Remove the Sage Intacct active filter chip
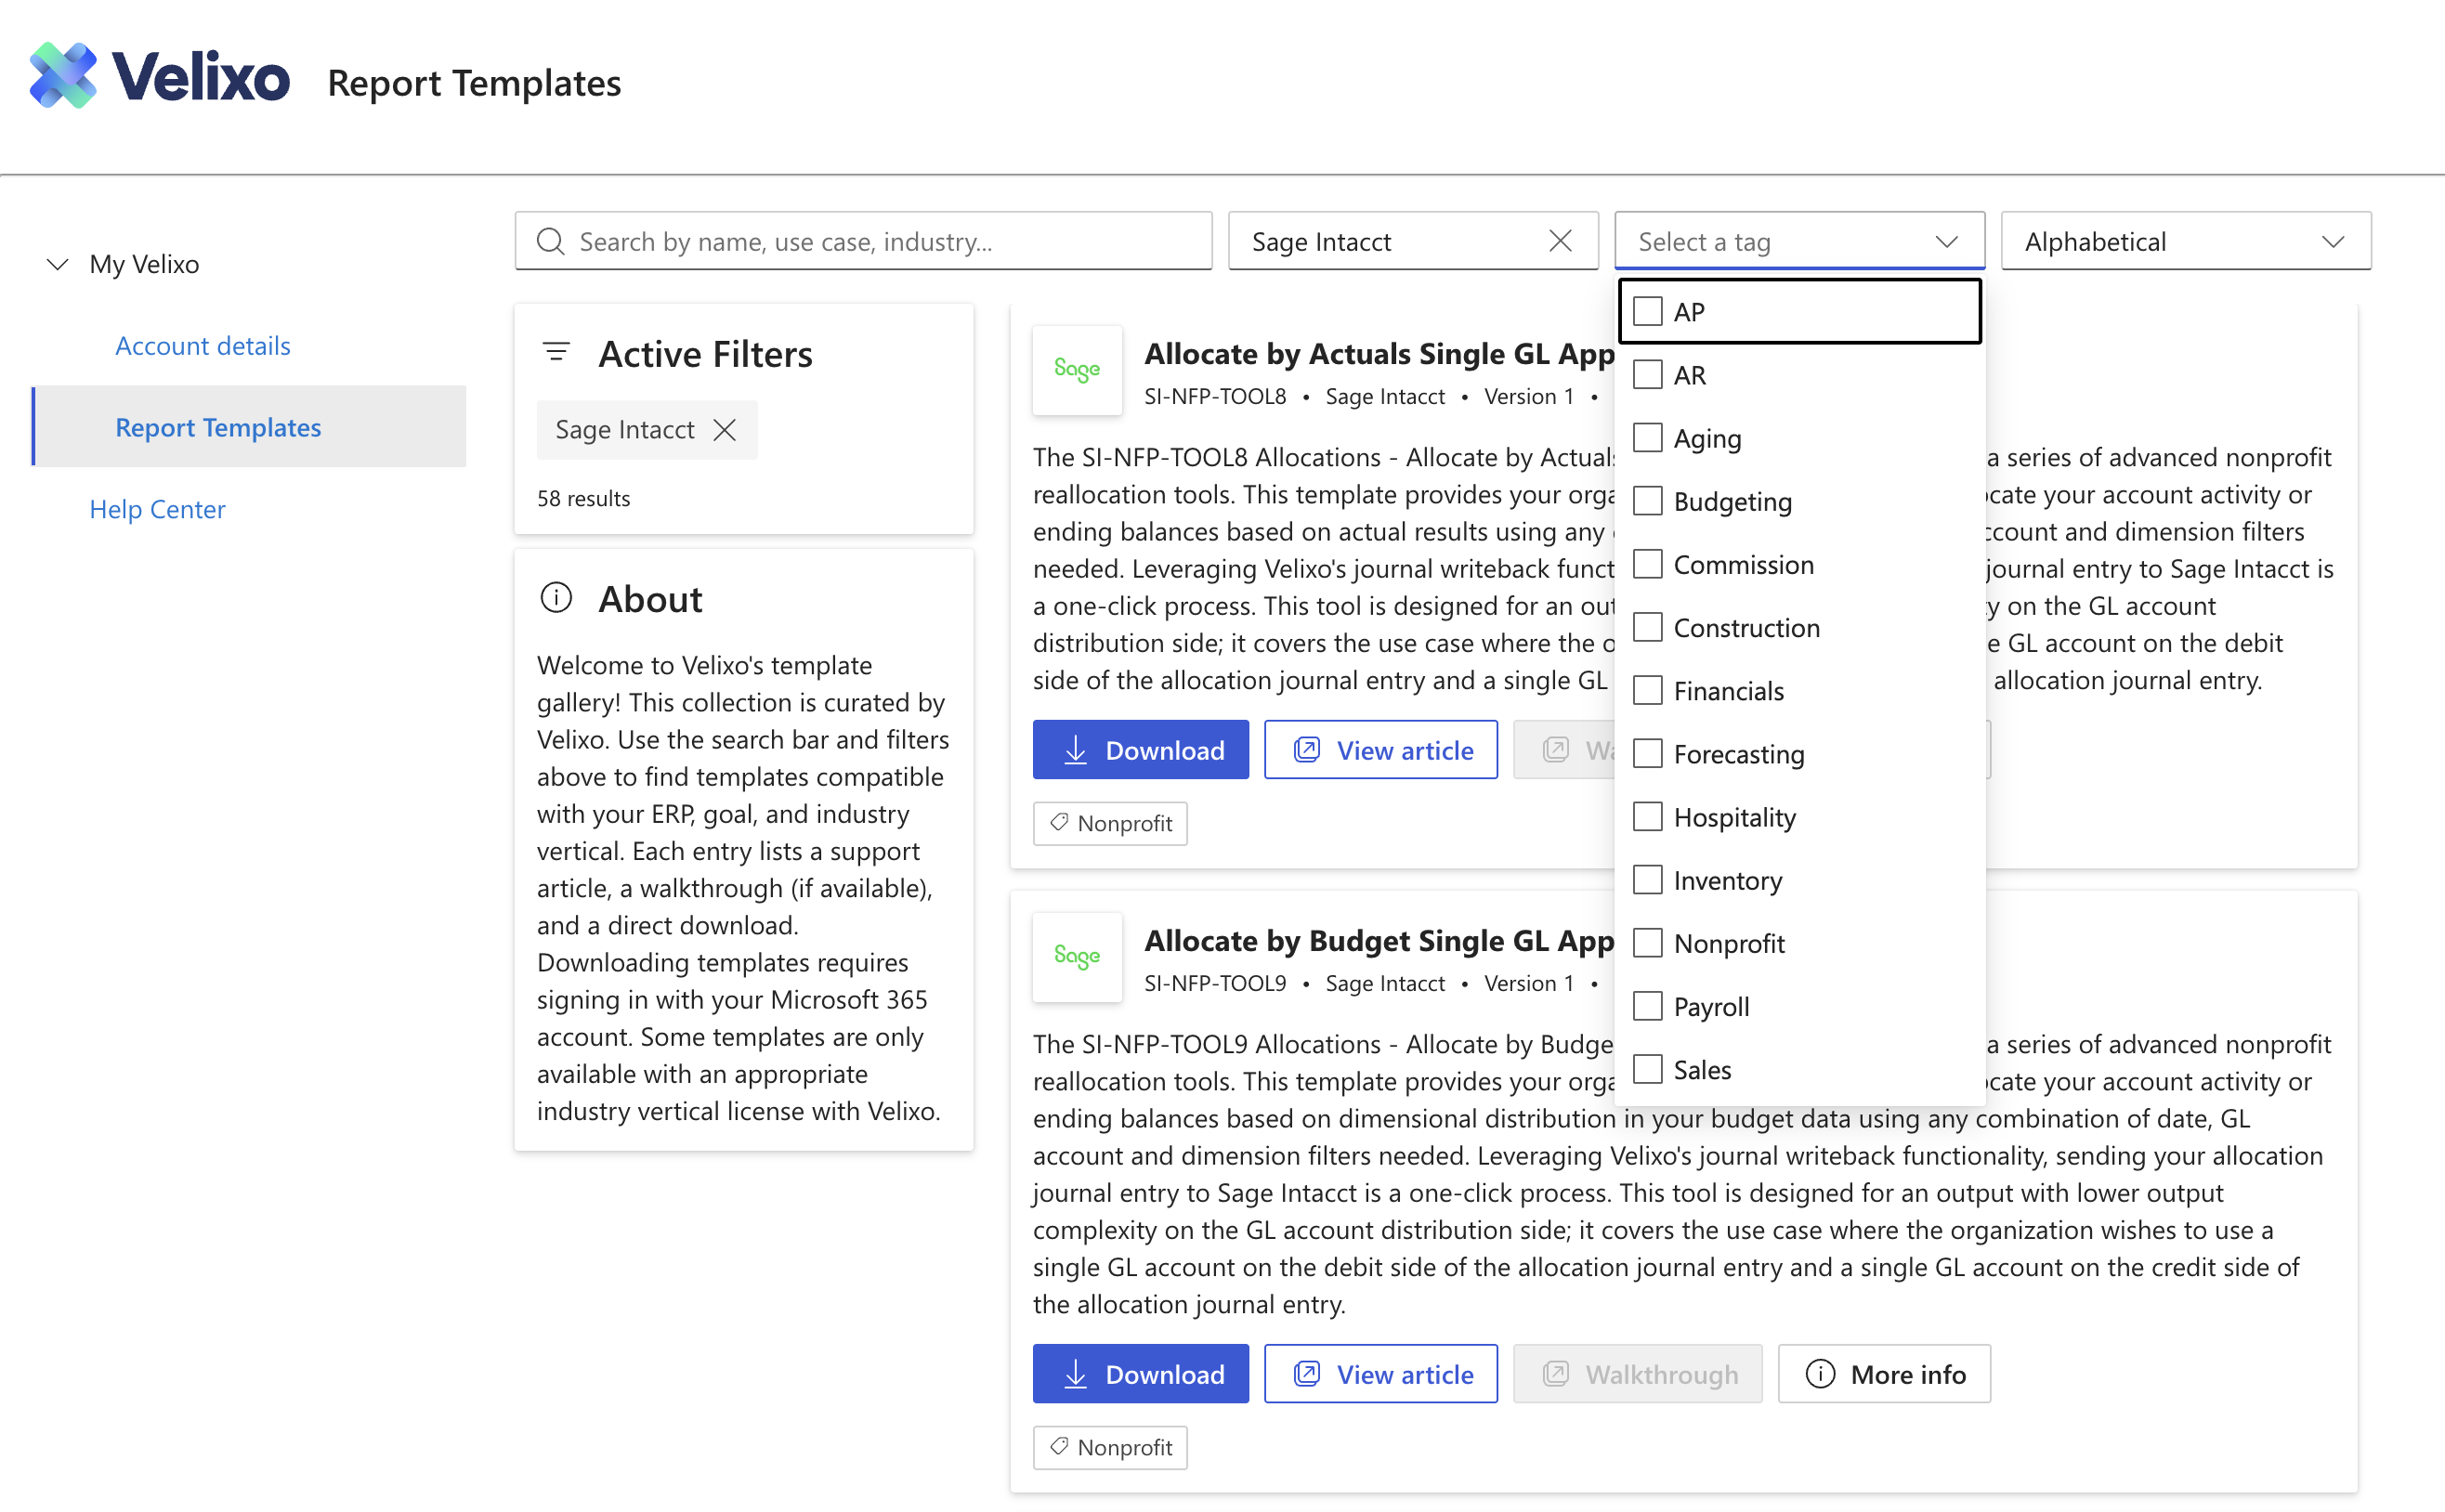The image size is (2445, 1512). pyautogui.click(x=725, y=430)
